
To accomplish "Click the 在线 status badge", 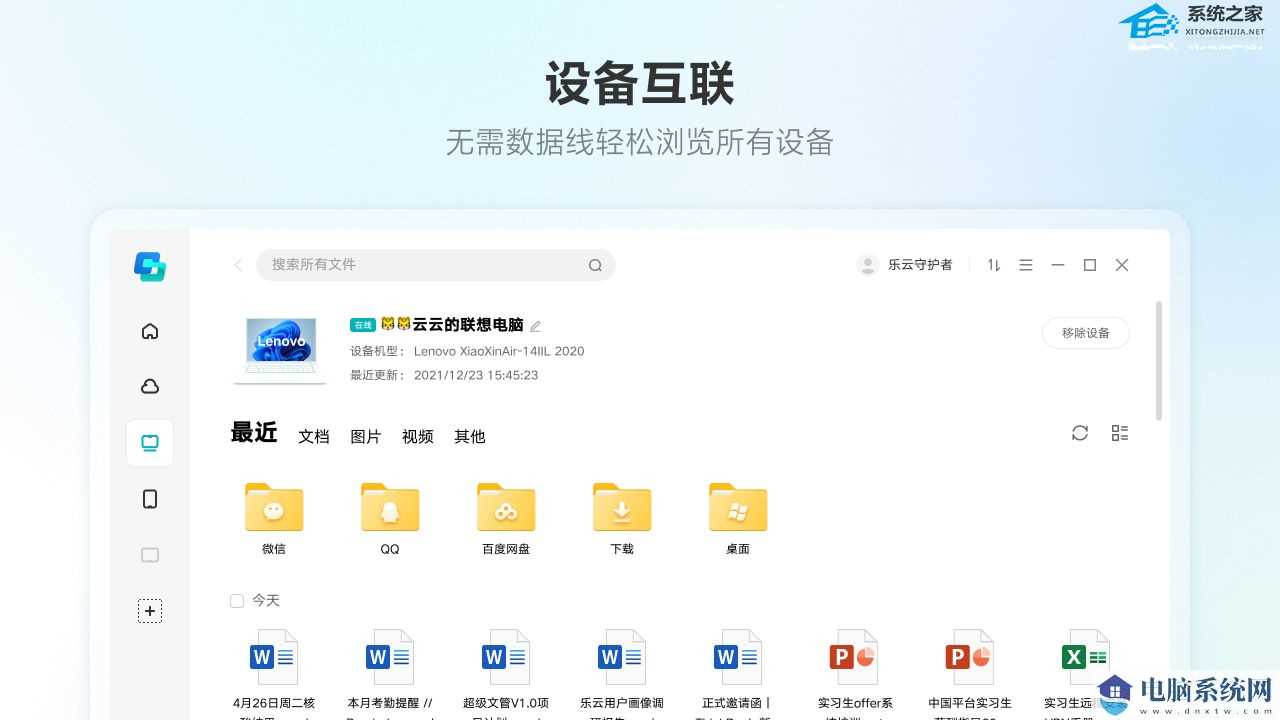I will click(362, 325).
